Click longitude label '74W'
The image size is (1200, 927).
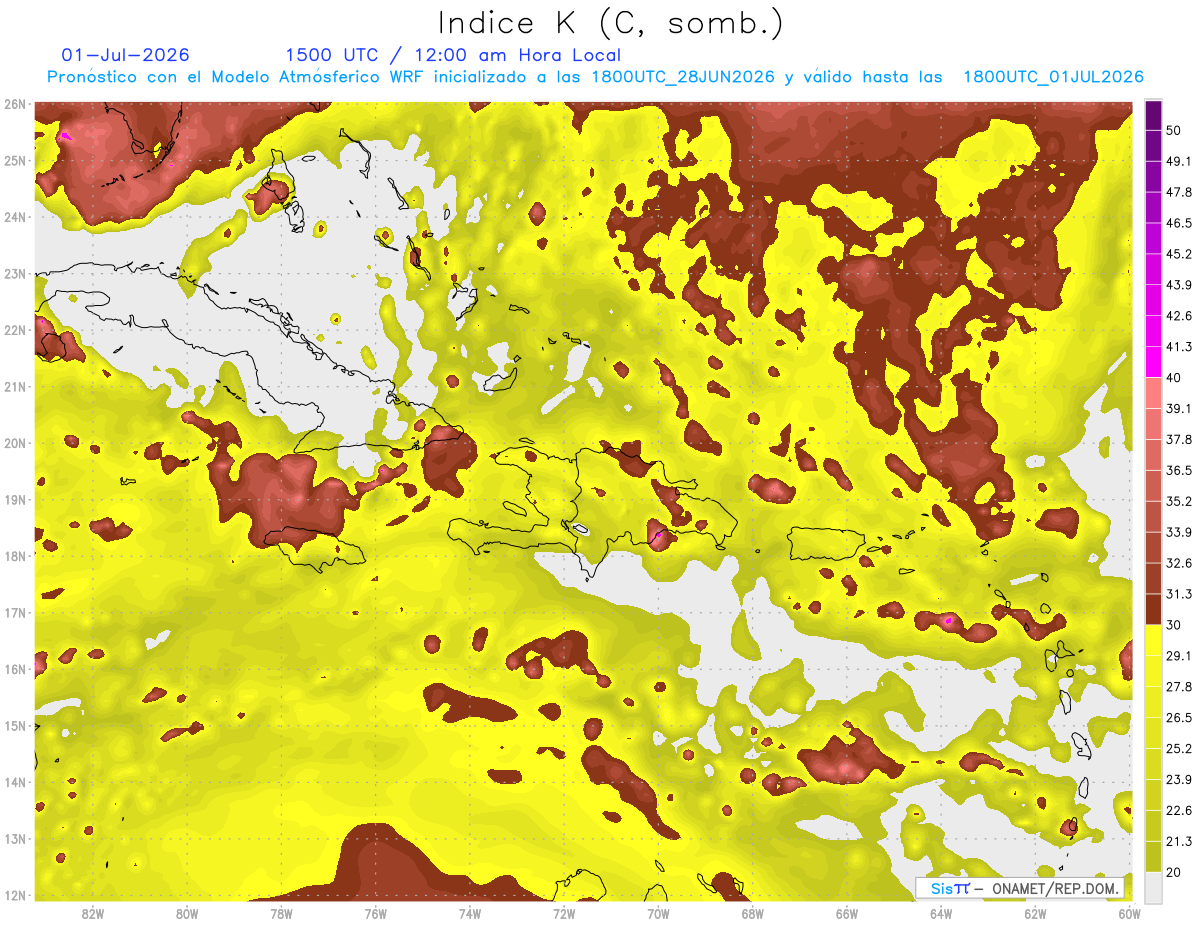click(x=470, y=913)
